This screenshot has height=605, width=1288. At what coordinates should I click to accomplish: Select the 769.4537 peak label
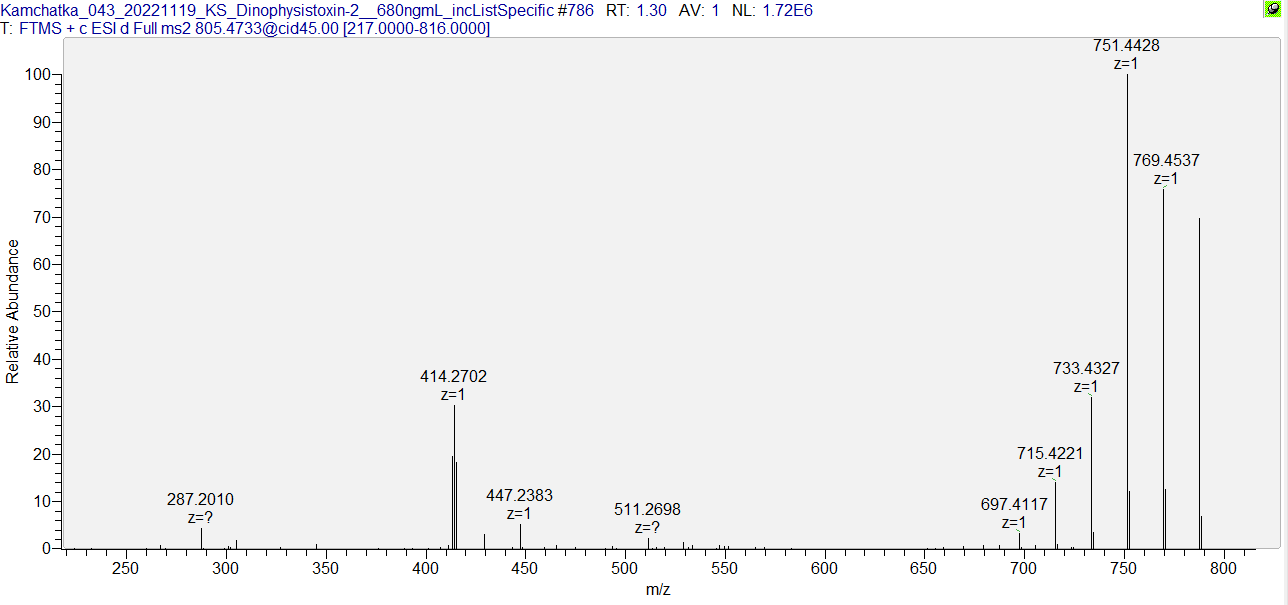coord(1166,160)
